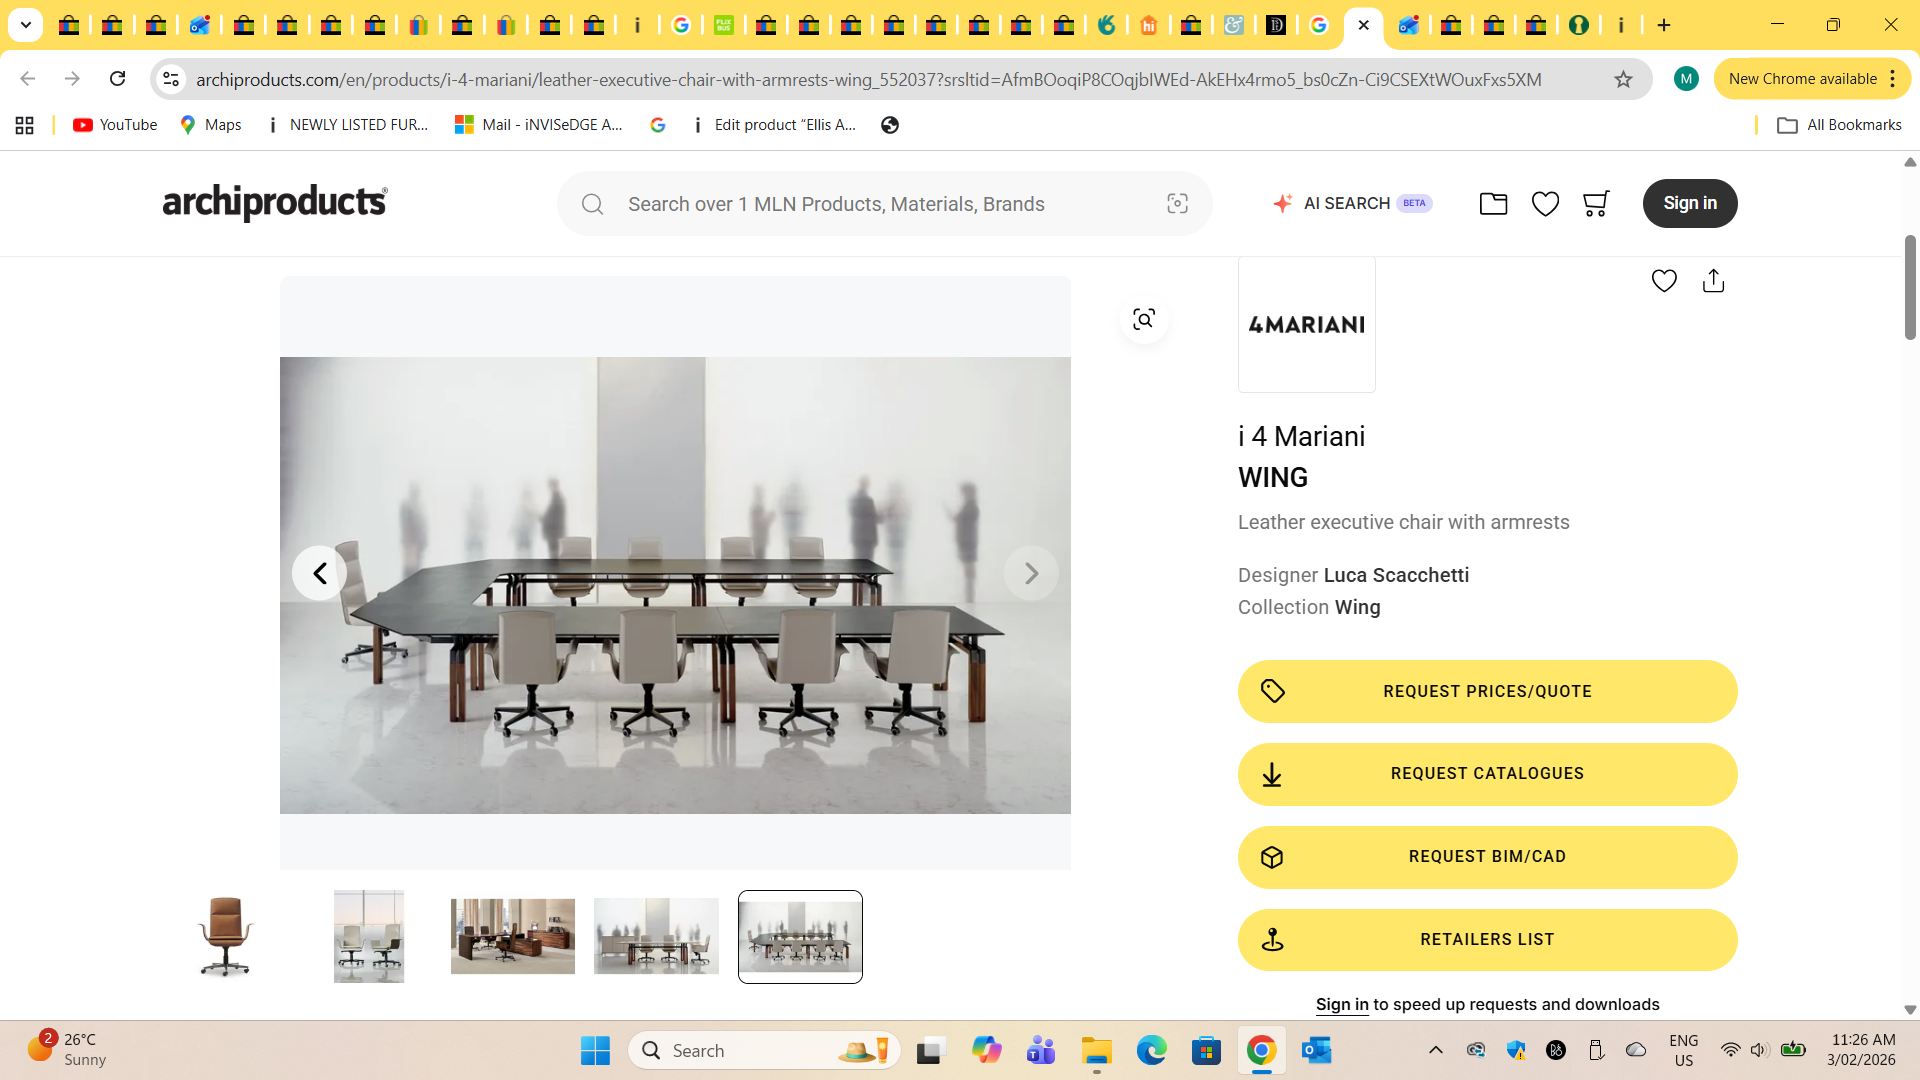
Task: Open Chrome apps grid icon
Action: coord(25,125)
